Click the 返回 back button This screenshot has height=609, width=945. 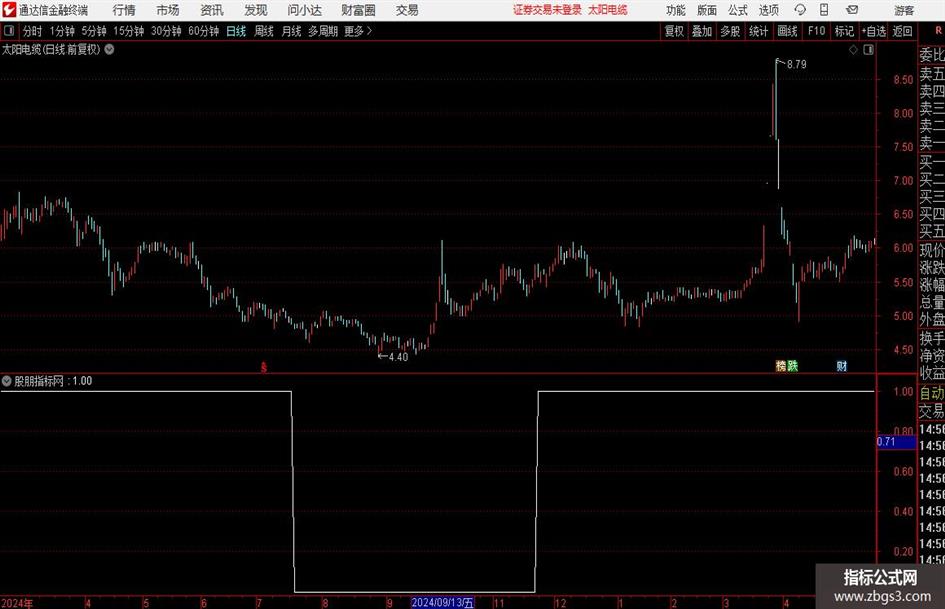[902, 31]
